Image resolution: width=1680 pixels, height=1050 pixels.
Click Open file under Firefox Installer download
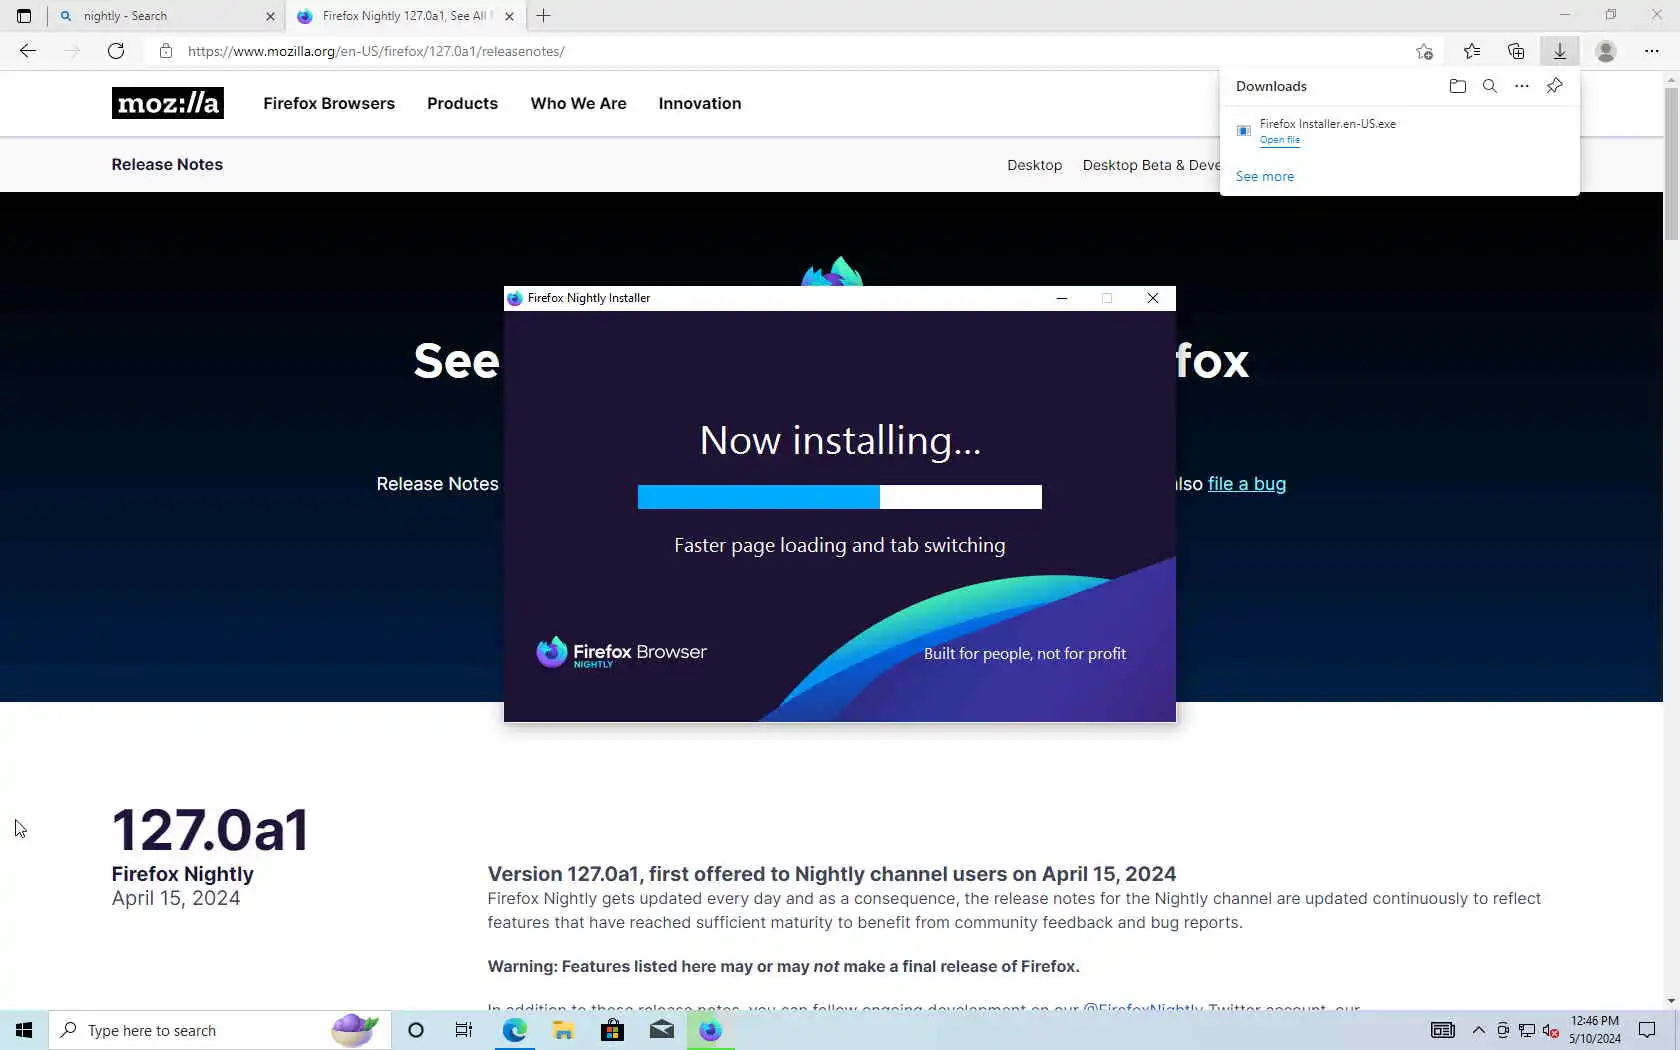pyautogui.click(x=1280, y=140)
